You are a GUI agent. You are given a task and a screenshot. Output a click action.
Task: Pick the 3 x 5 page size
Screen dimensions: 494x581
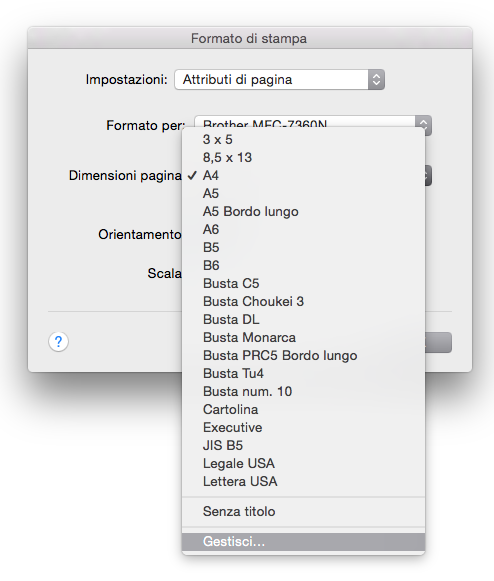click(x=303, y=139)
